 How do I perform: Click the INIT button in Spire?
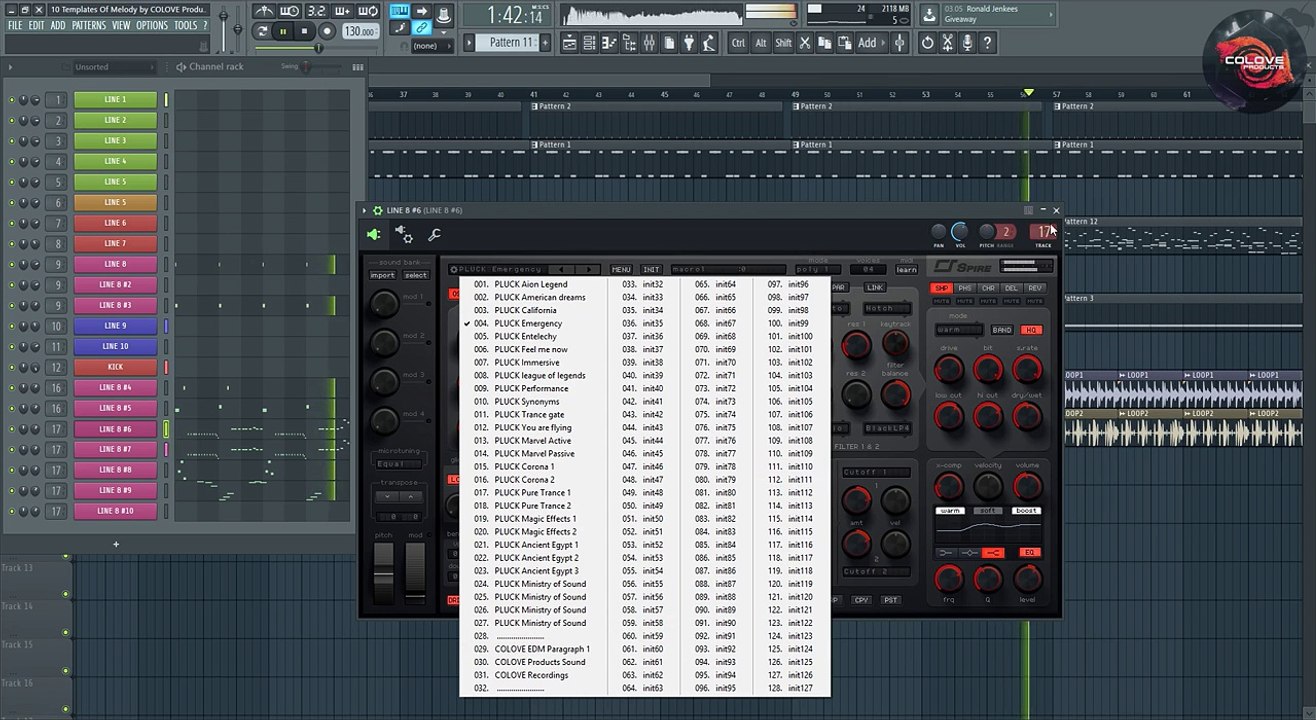pos(651,270)
